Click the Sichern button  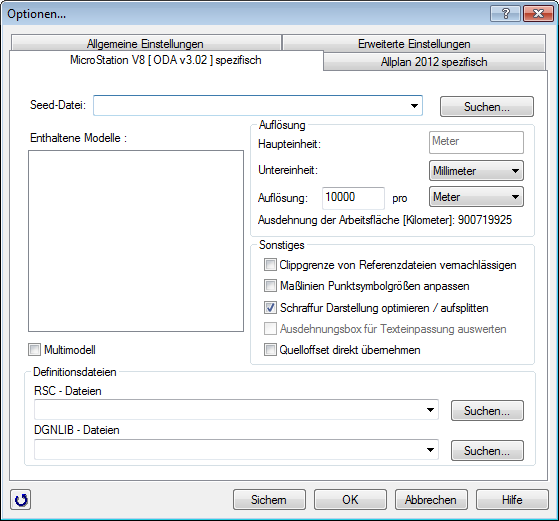269,500
